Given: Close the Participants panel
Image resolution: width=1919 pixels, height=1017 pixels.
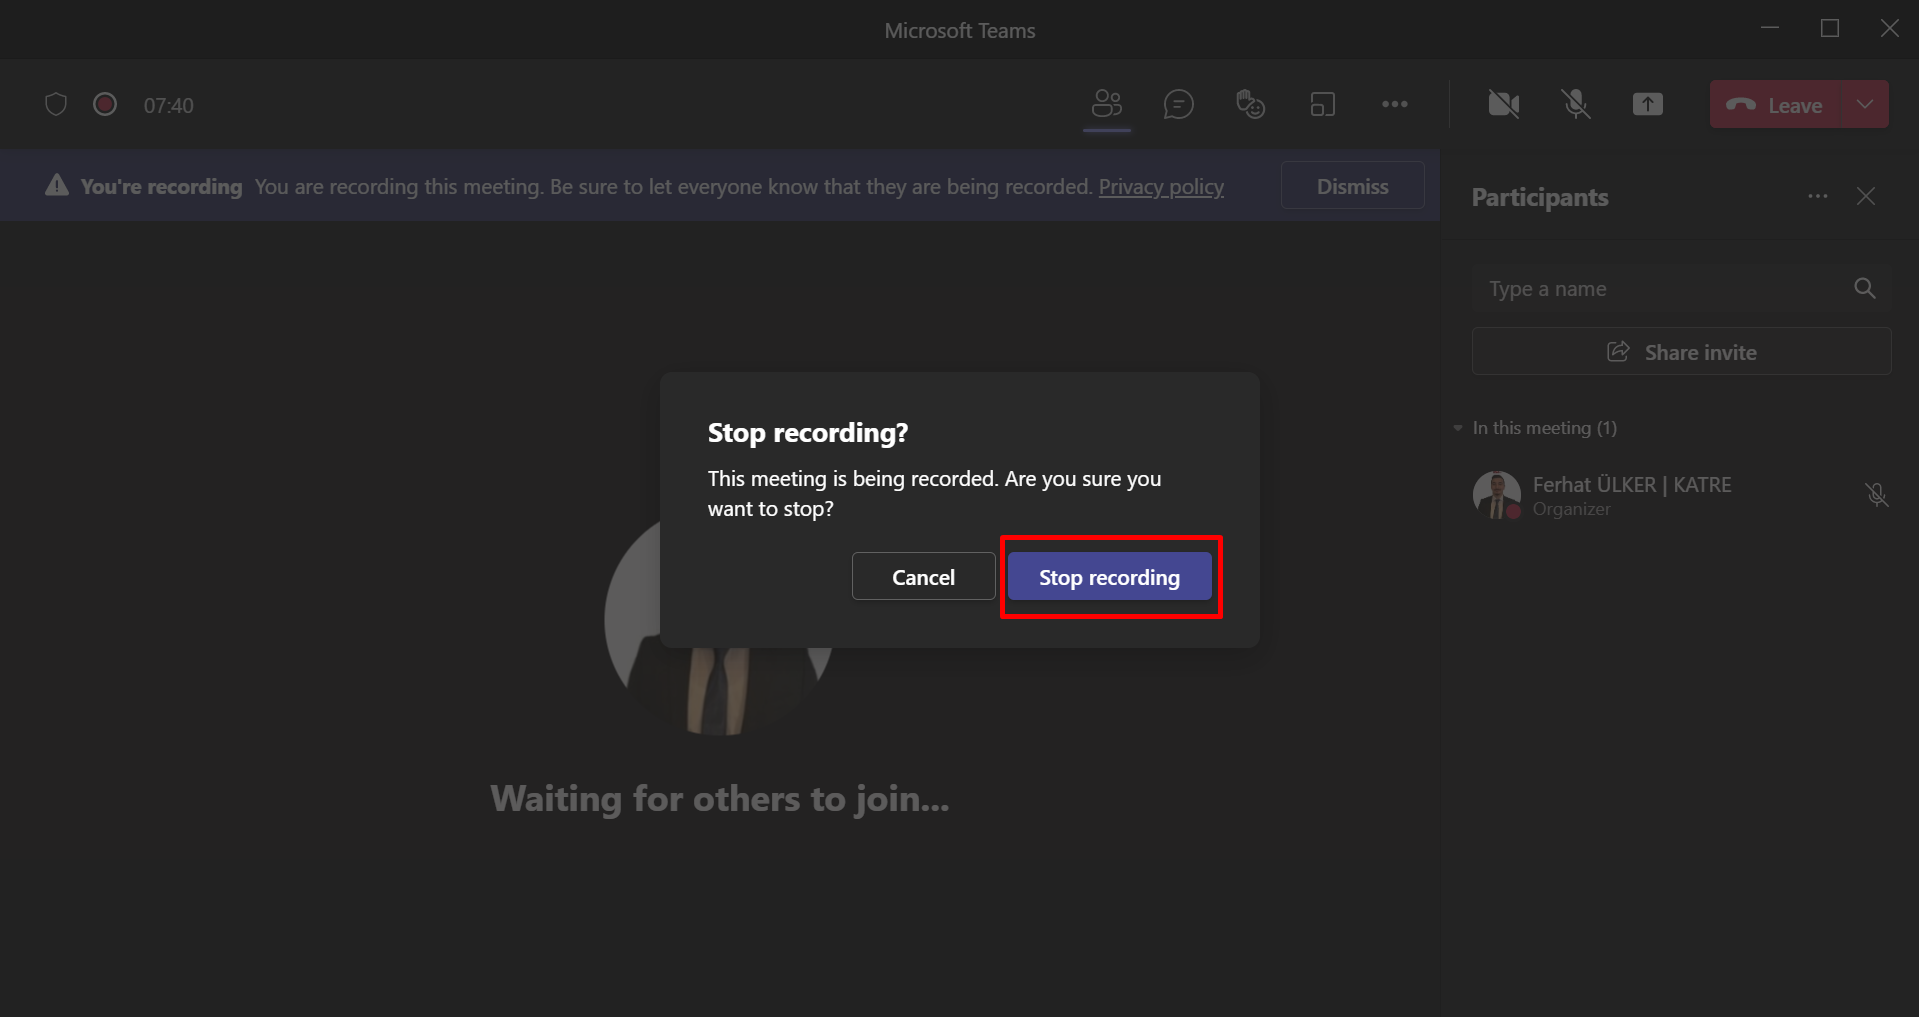Looking at the screenshot, I should click(x=1865, y=197).
